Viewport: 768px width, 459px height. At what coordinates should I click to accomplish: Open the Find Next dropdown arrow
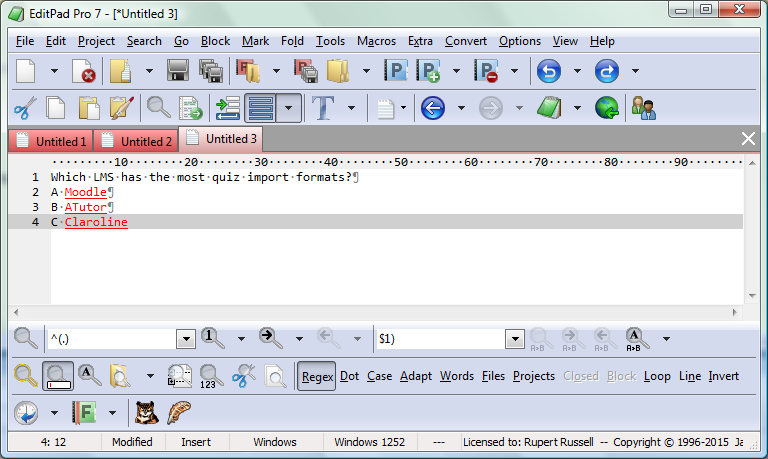click(x=299, y=338)
